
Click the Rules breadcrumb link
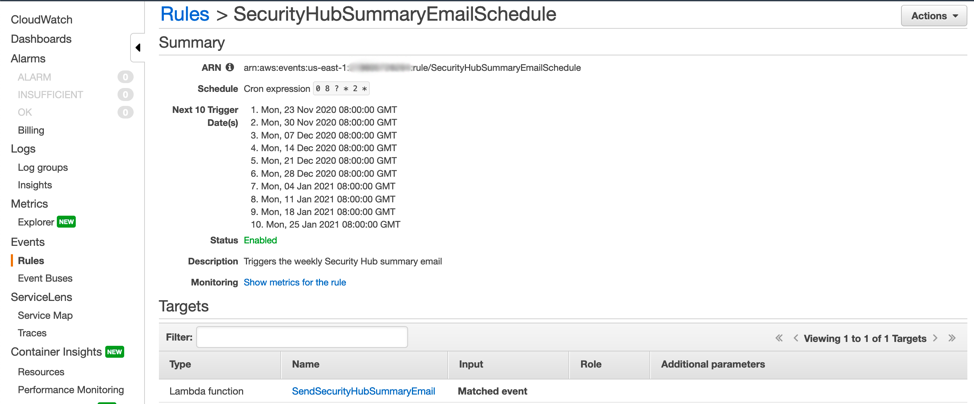(x=184, y=14)
